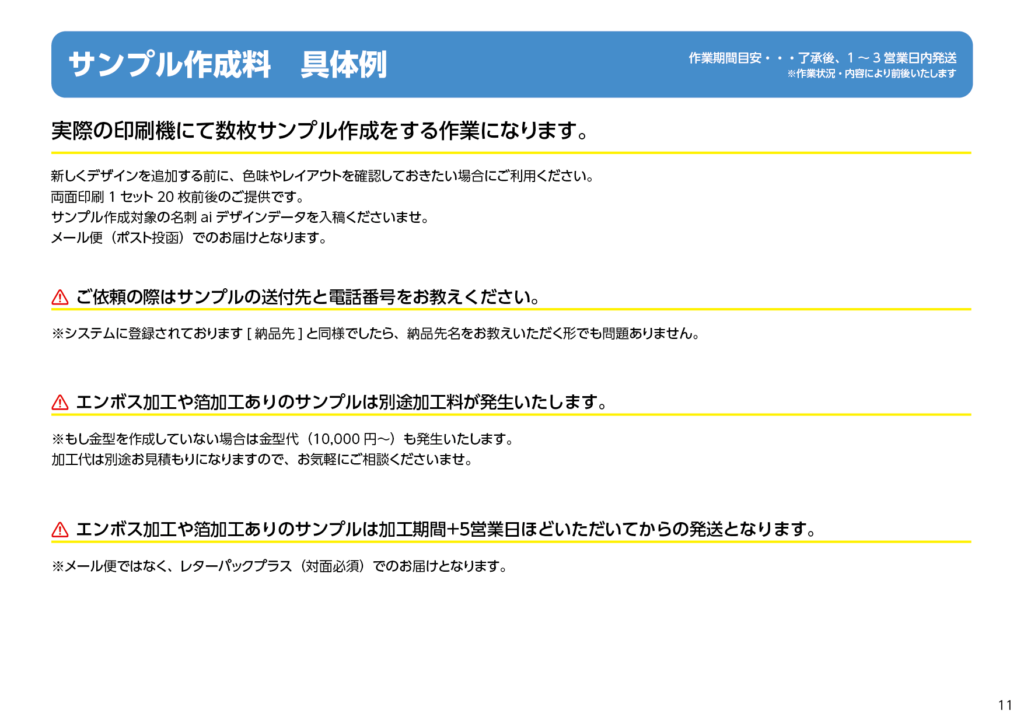Select the heading about 別途加工料が発生いたします
Viewport: 1024px width, 724px height.
point(342,403)
